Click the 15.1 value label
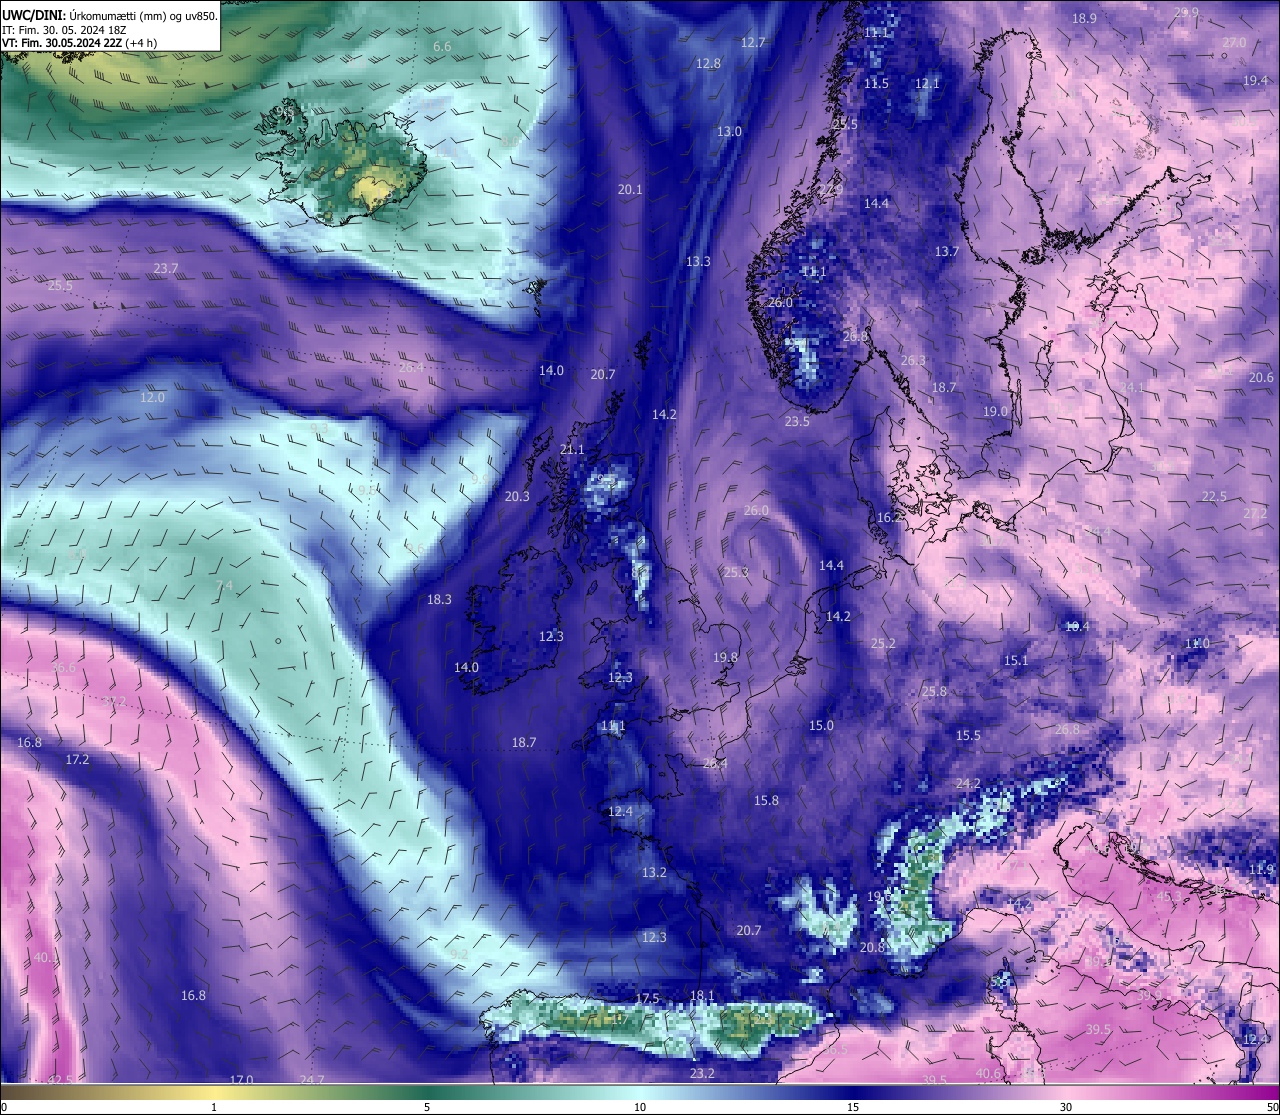The height and width of the screenshot is (1115, 1280). coord(1015,661)
